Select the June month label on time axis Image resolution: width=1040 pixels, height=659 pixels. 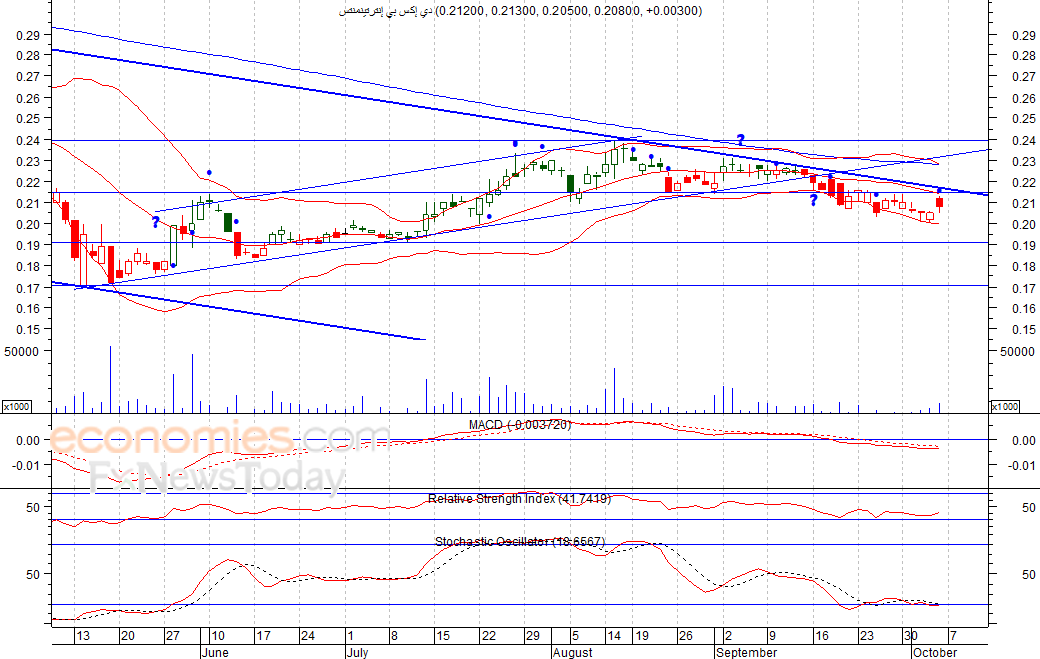pos(215,652)
